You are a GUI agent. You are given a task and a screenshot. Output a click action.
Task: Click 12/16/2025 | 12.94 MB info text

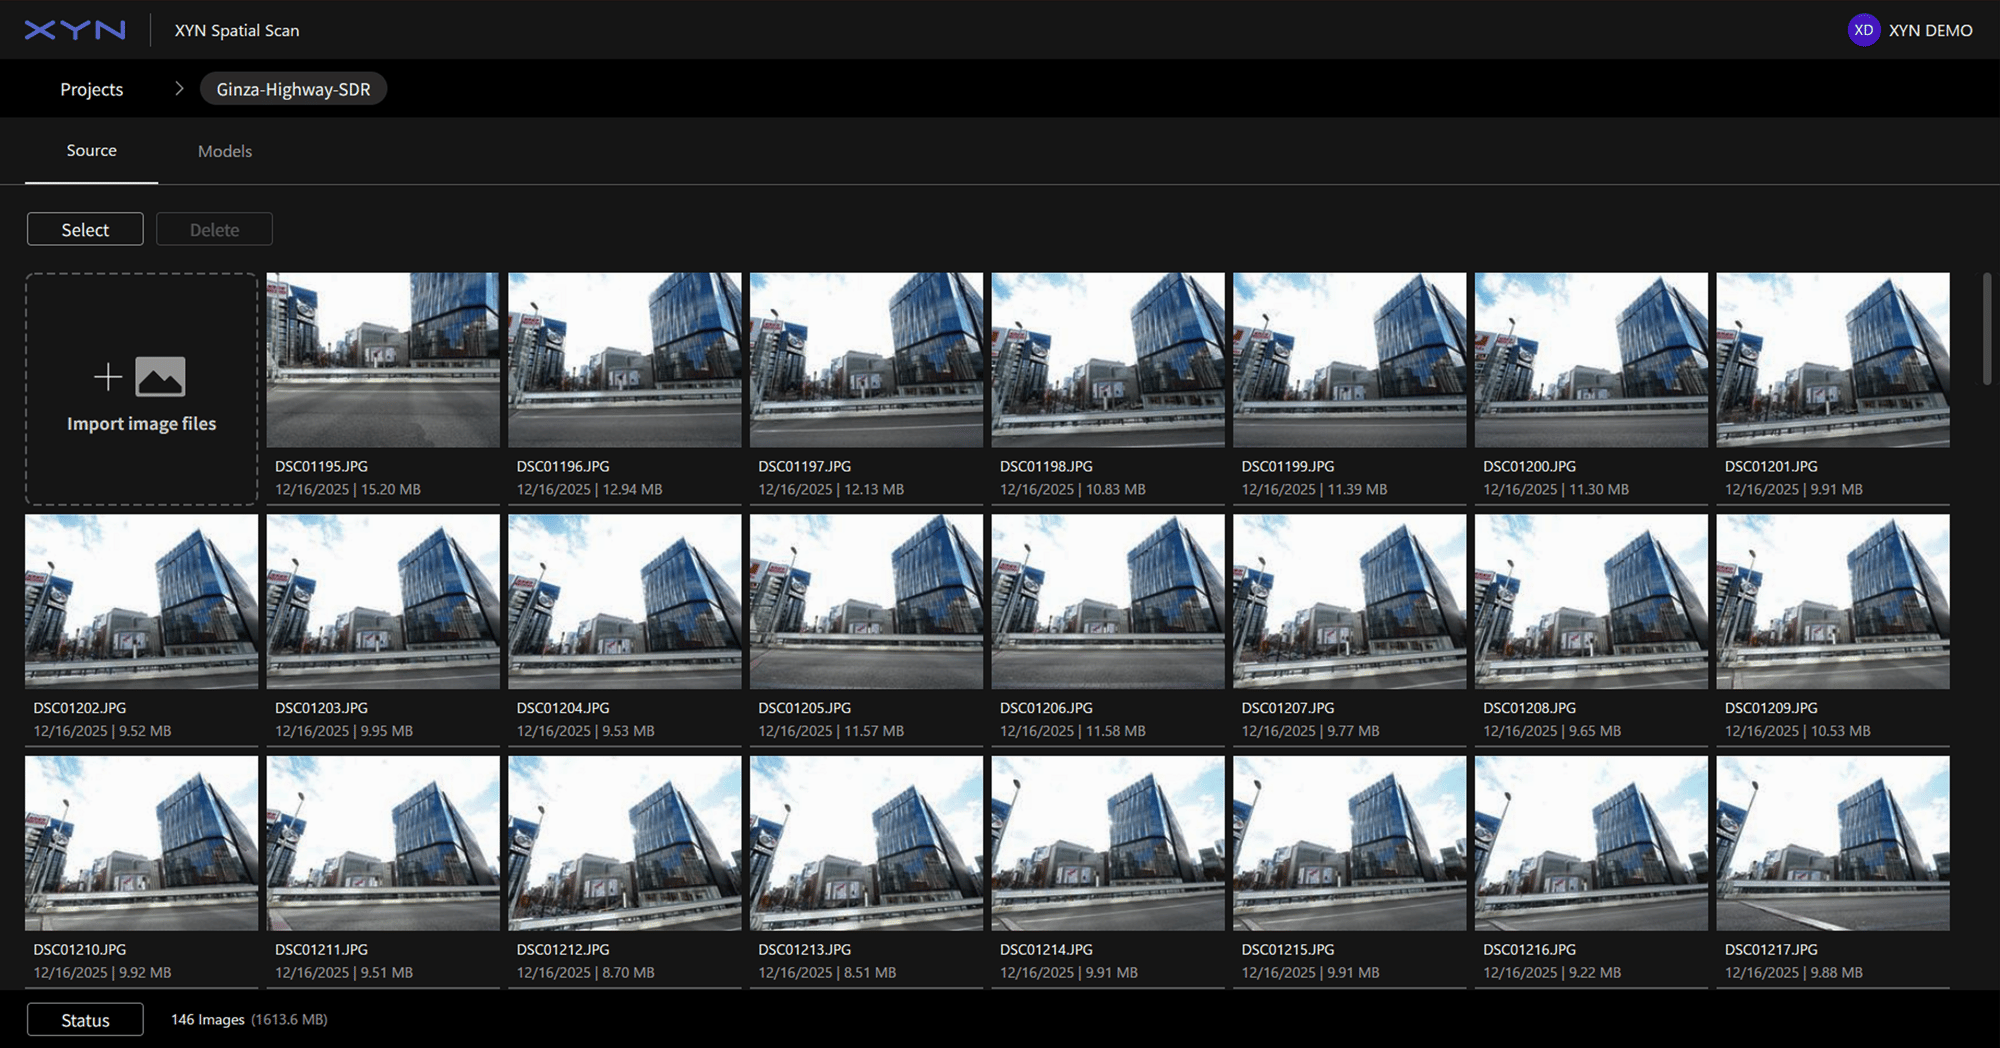590,489
